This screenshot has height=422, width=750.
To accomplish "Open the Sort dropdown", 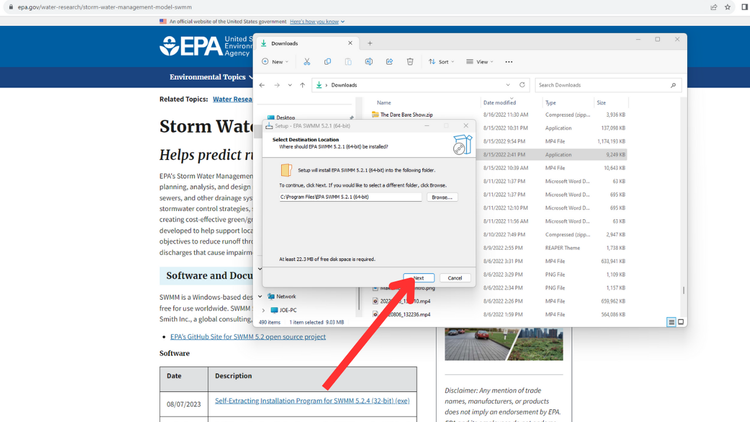I will pos(441,62).
